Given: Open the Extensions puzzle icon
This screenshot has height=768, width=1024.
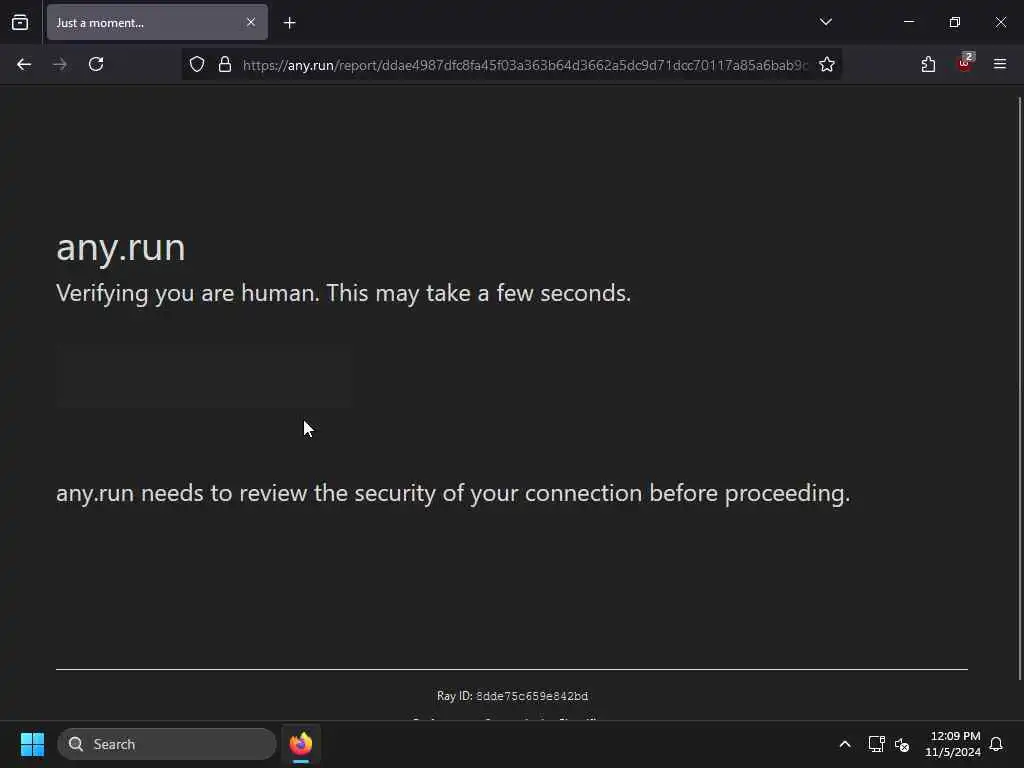Looking at the screenshot, I should click(x=928, y=64).
